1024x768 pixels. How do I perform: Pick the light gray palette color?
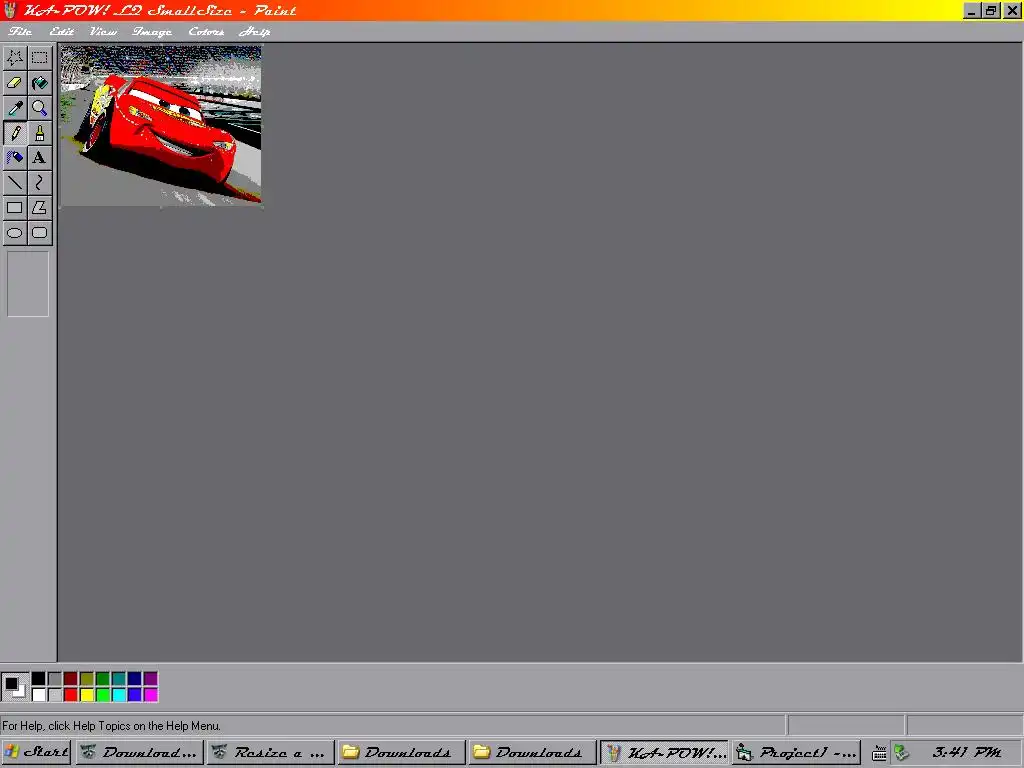click(55, 695)
